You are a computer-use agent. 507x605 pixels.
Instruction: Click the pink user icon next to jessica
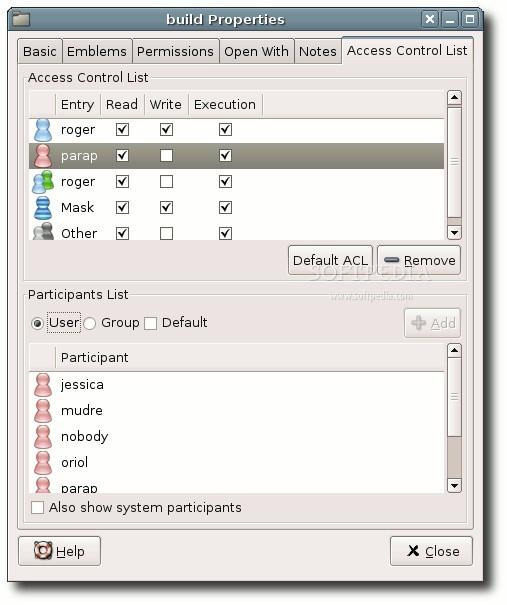point(43,385)
